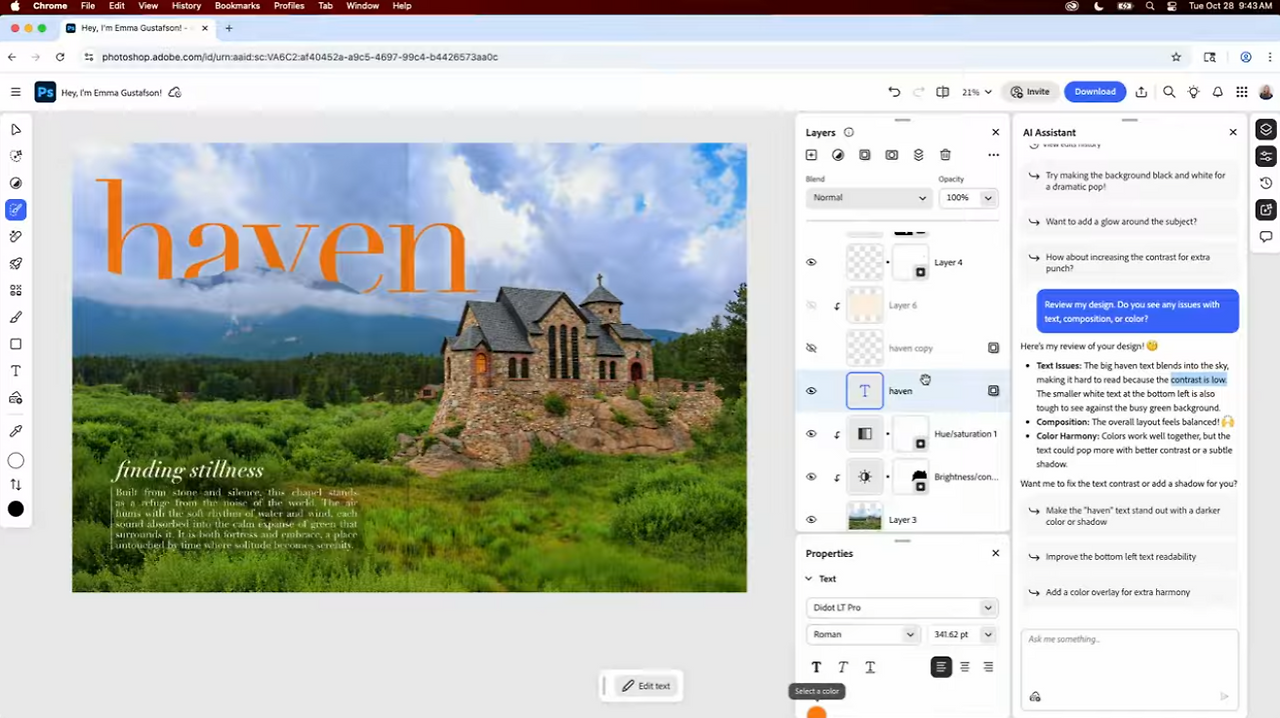Select the Type tool in left toolbar

[x=16, y=371]
